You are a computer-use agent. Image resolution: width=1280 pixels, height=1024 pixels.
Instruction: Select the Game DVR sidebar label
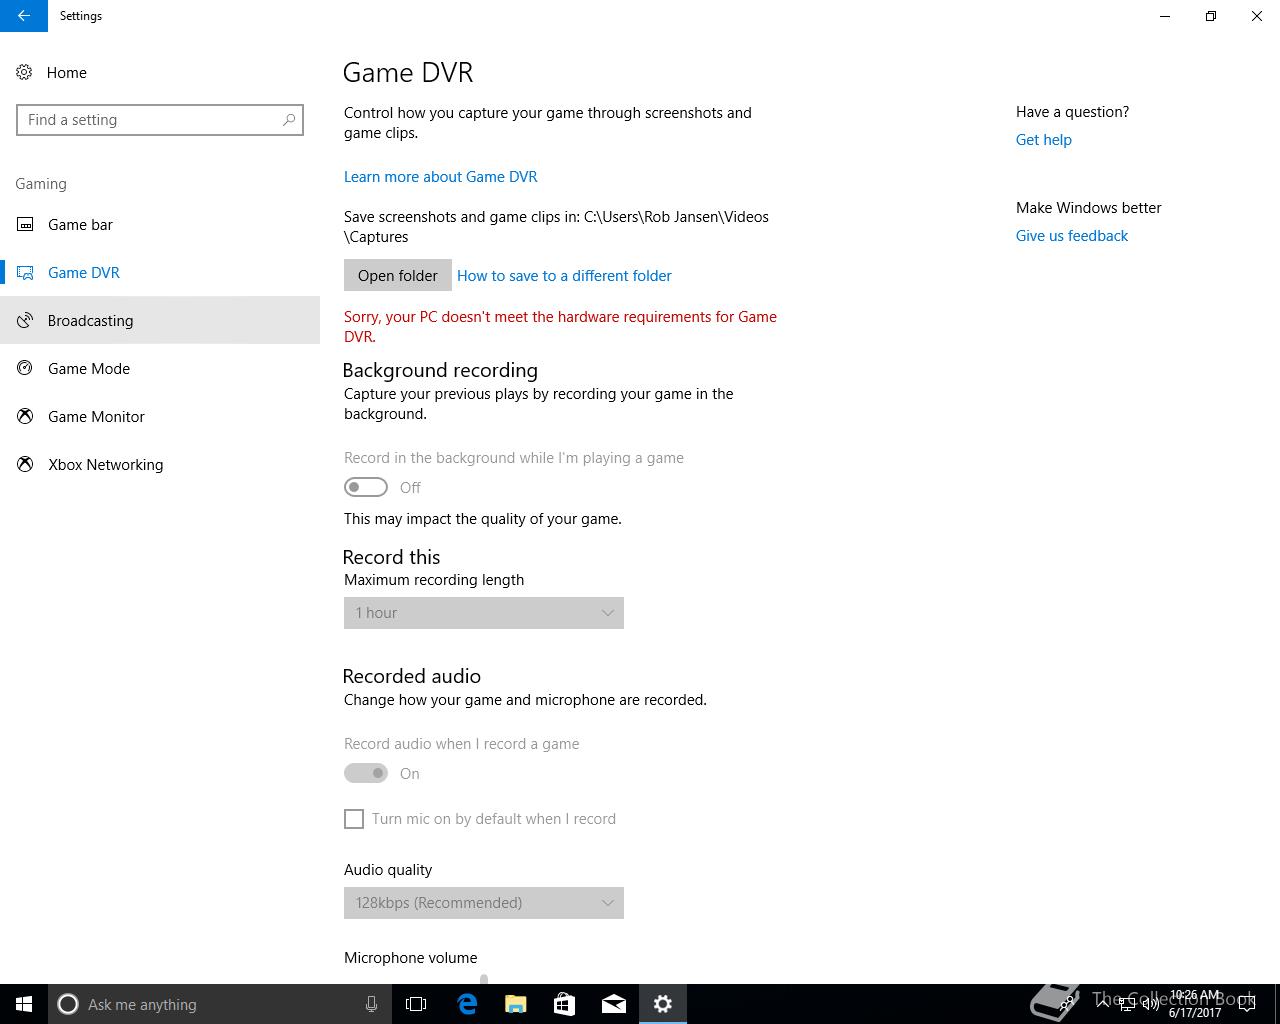click(x=84, y=272)
